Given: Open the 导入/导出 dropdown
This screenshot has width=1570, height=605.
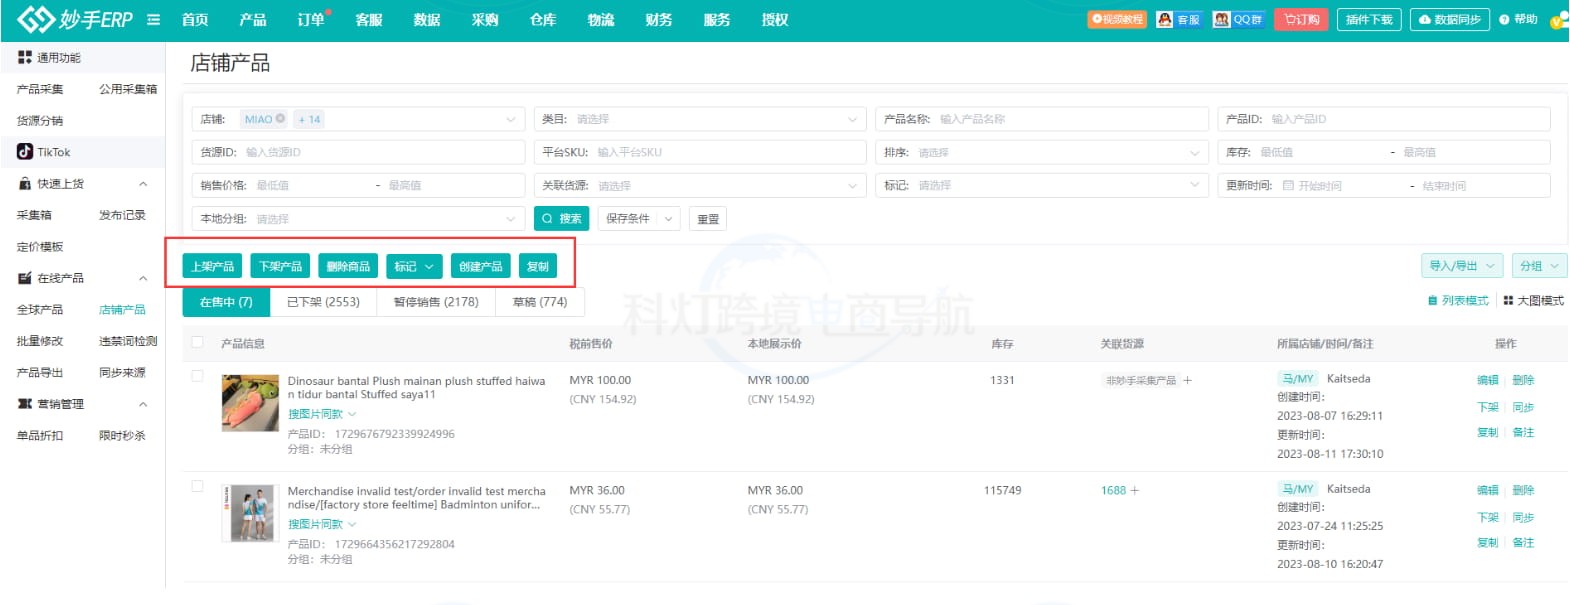Looking at the screenshot, I should 1461,266.
